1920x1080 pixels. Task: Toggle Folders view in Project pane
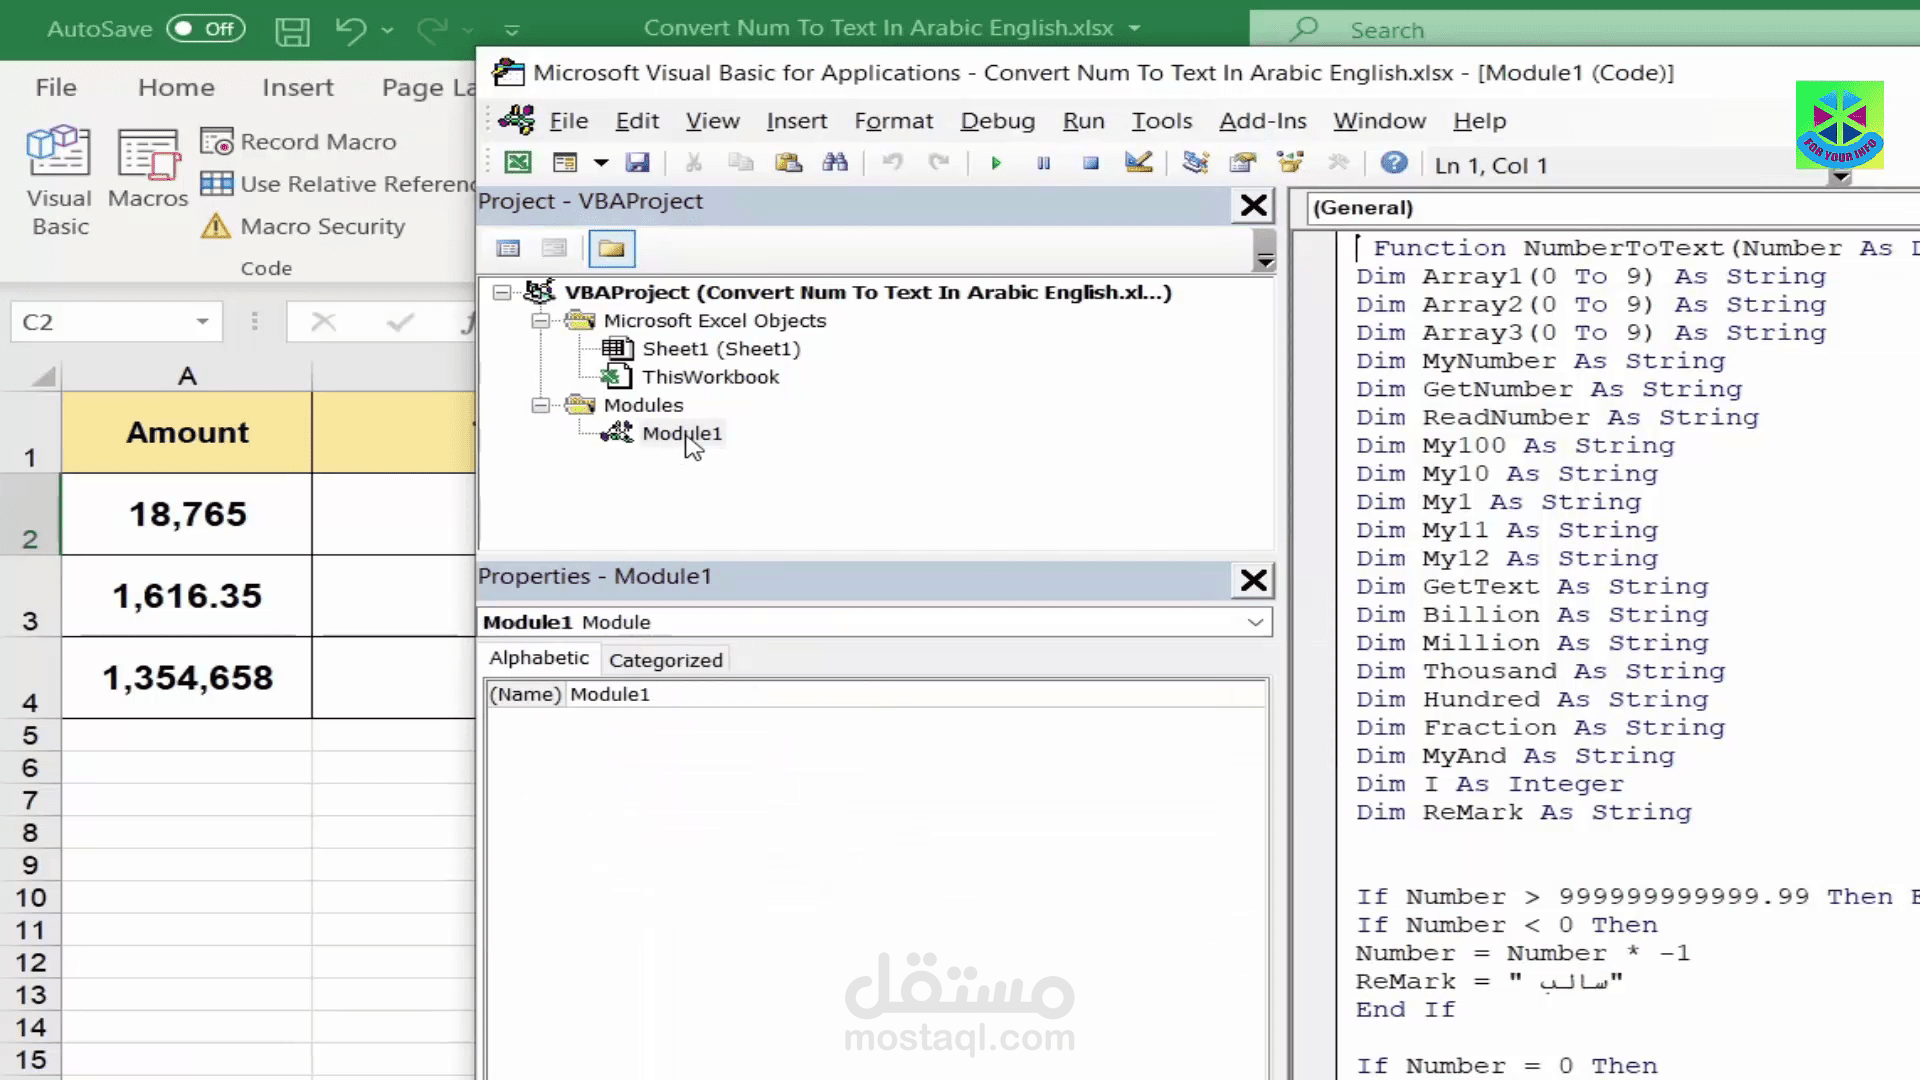point(611,249)
